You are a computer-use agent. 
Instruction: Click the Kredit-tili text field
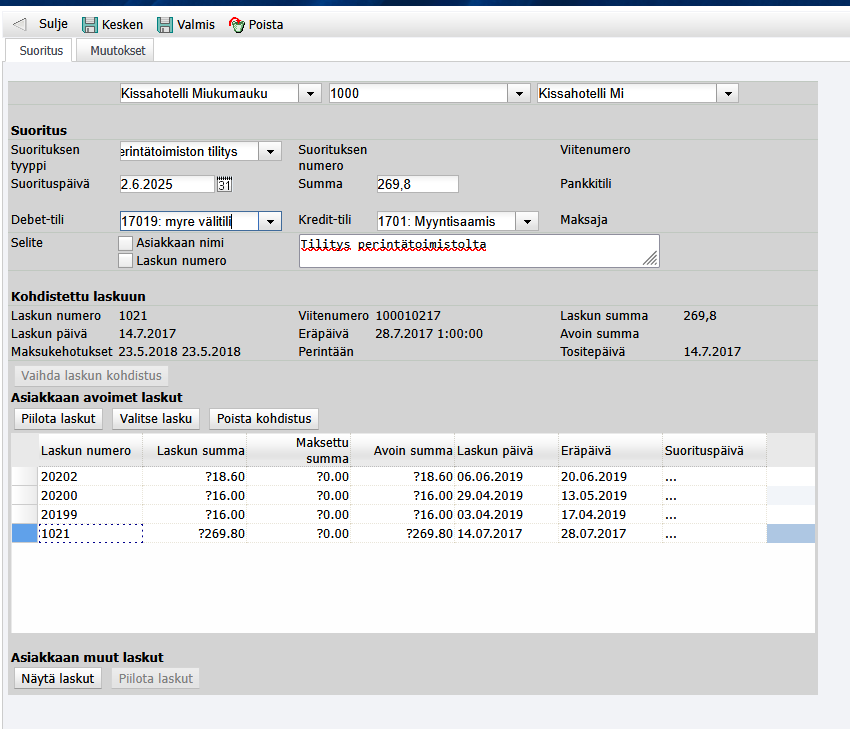pos(446,221)
